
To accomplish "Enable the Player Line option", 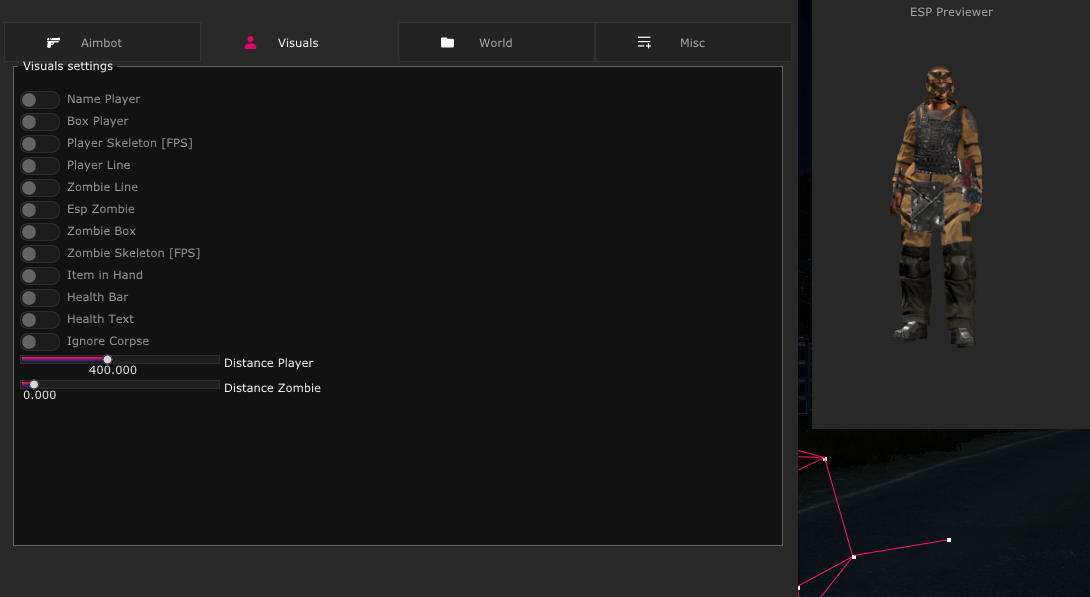I will pos(40,165).
